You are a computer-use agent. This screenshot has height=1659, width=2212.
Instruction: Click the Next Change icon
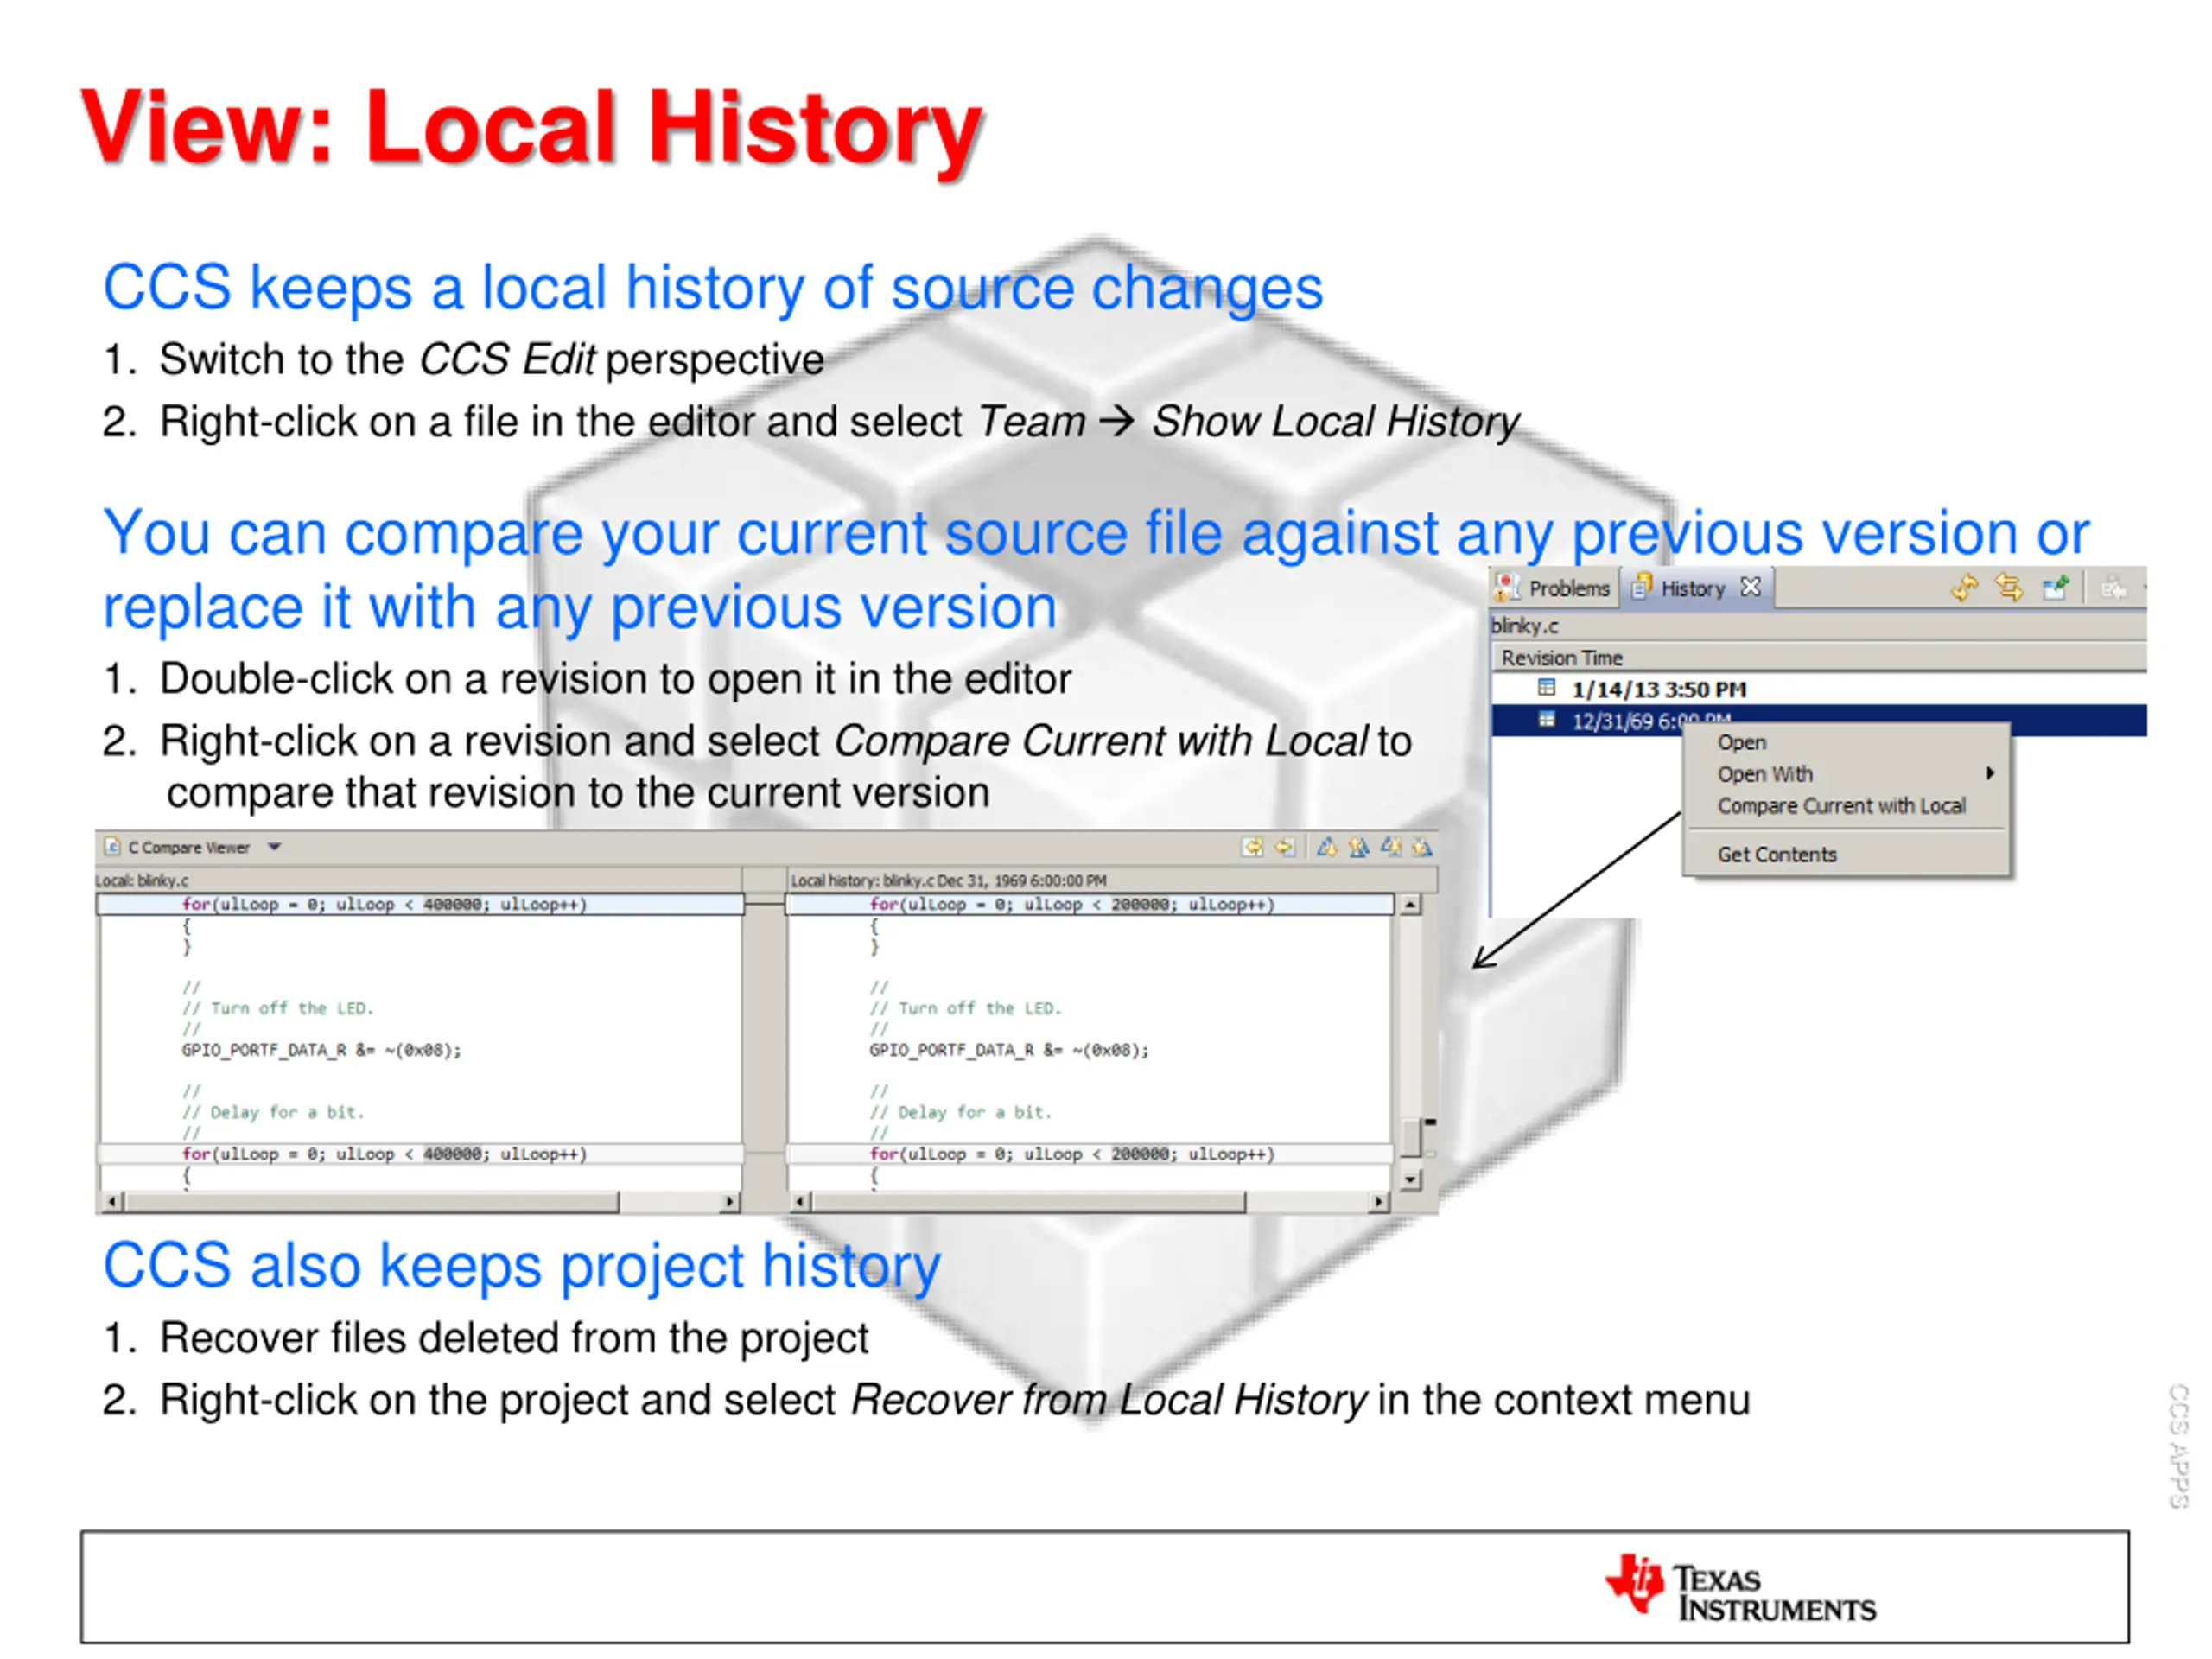click(x=1391, y=847)
